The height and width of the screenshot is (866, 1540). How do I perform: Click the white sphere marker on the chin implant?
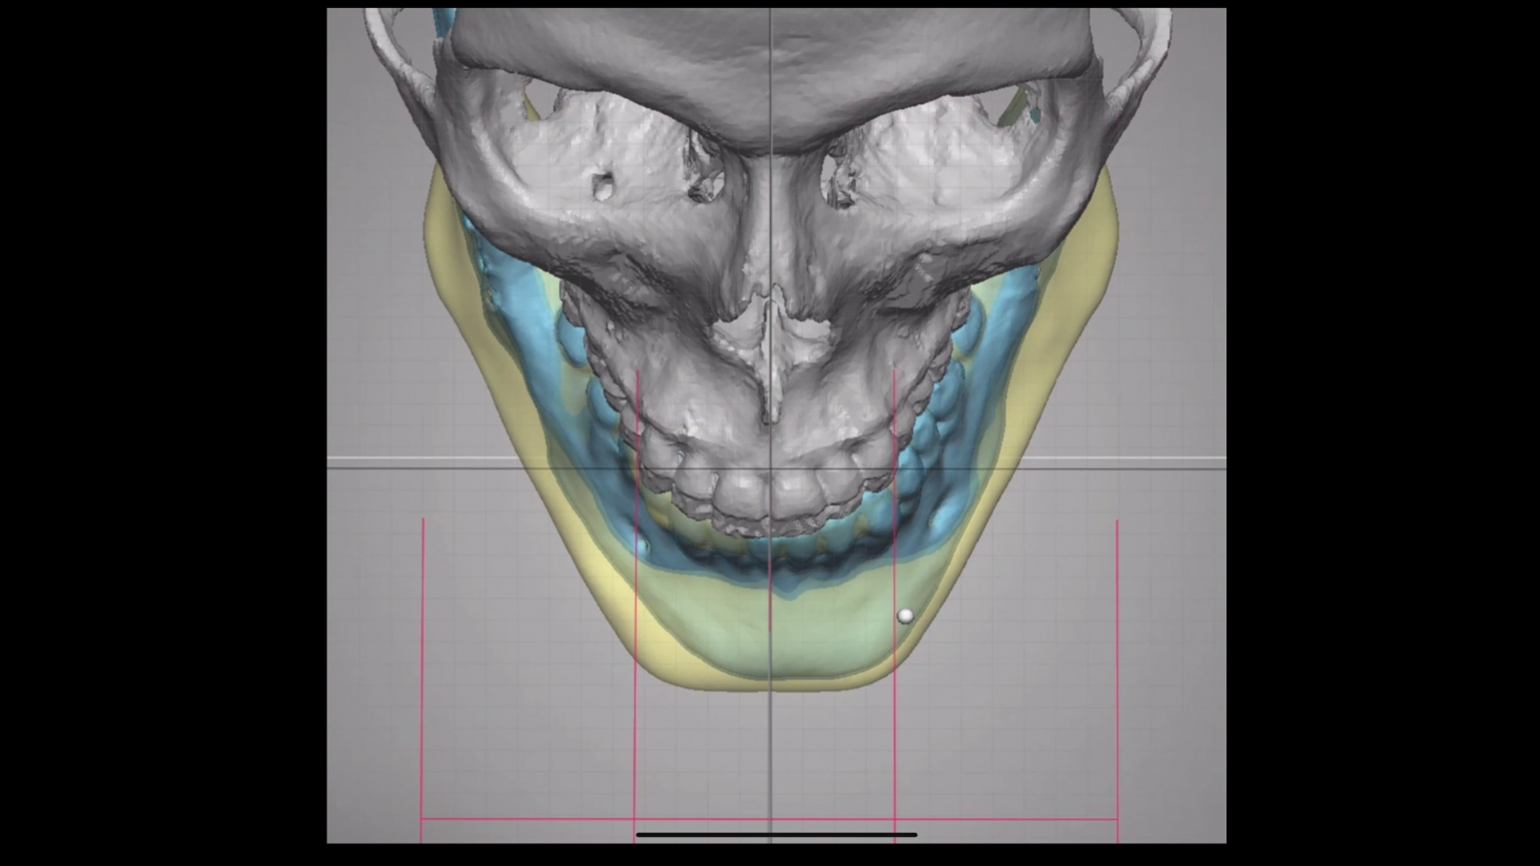coord(905,616)
